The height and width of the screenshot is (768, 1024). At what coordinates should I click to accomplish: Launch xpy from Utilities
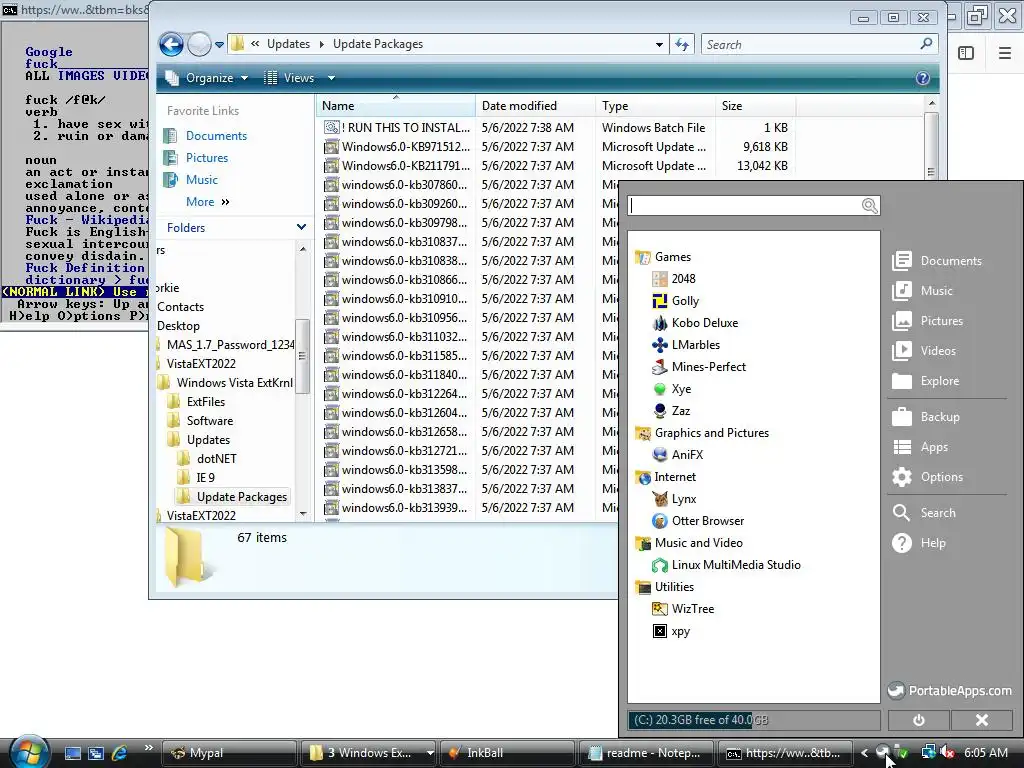click(672, 632)
